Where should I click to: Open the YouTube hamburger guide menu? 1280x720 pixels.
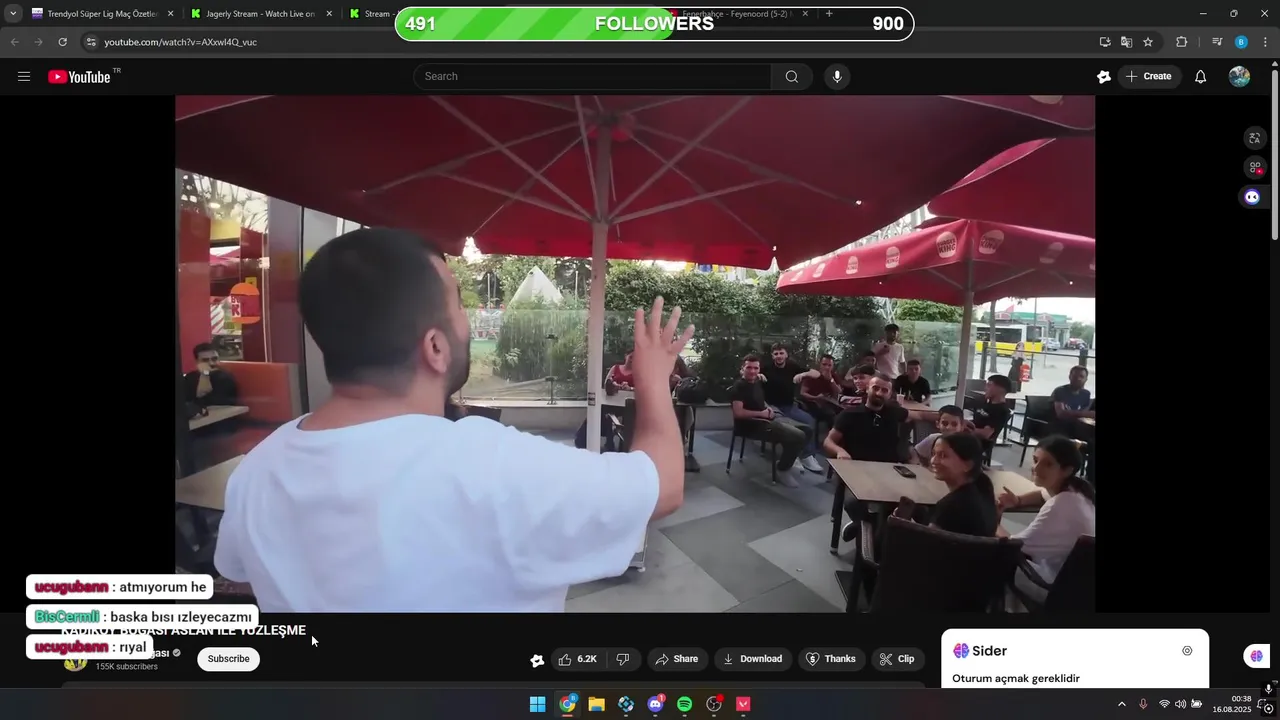(24, 77)
